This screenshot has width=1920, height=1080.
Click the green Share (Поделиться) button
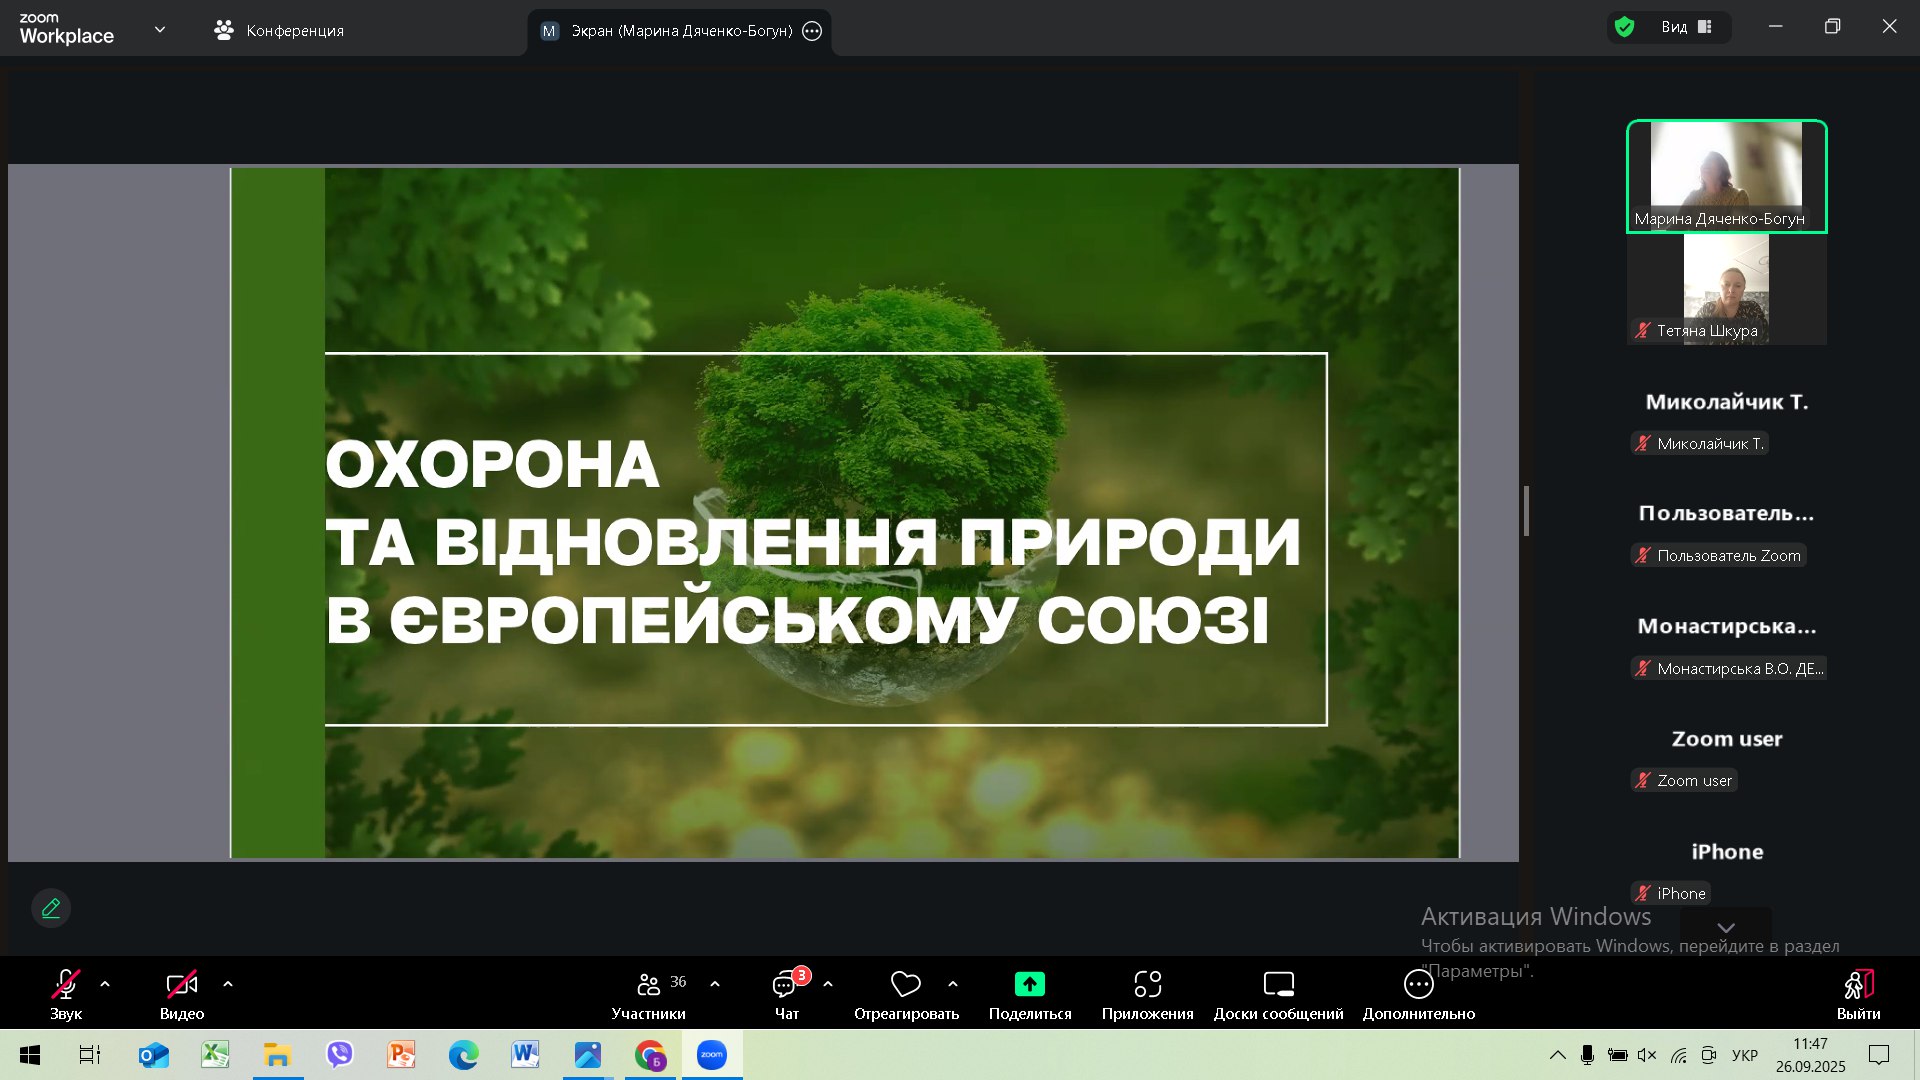click(x=1029, y=985)
